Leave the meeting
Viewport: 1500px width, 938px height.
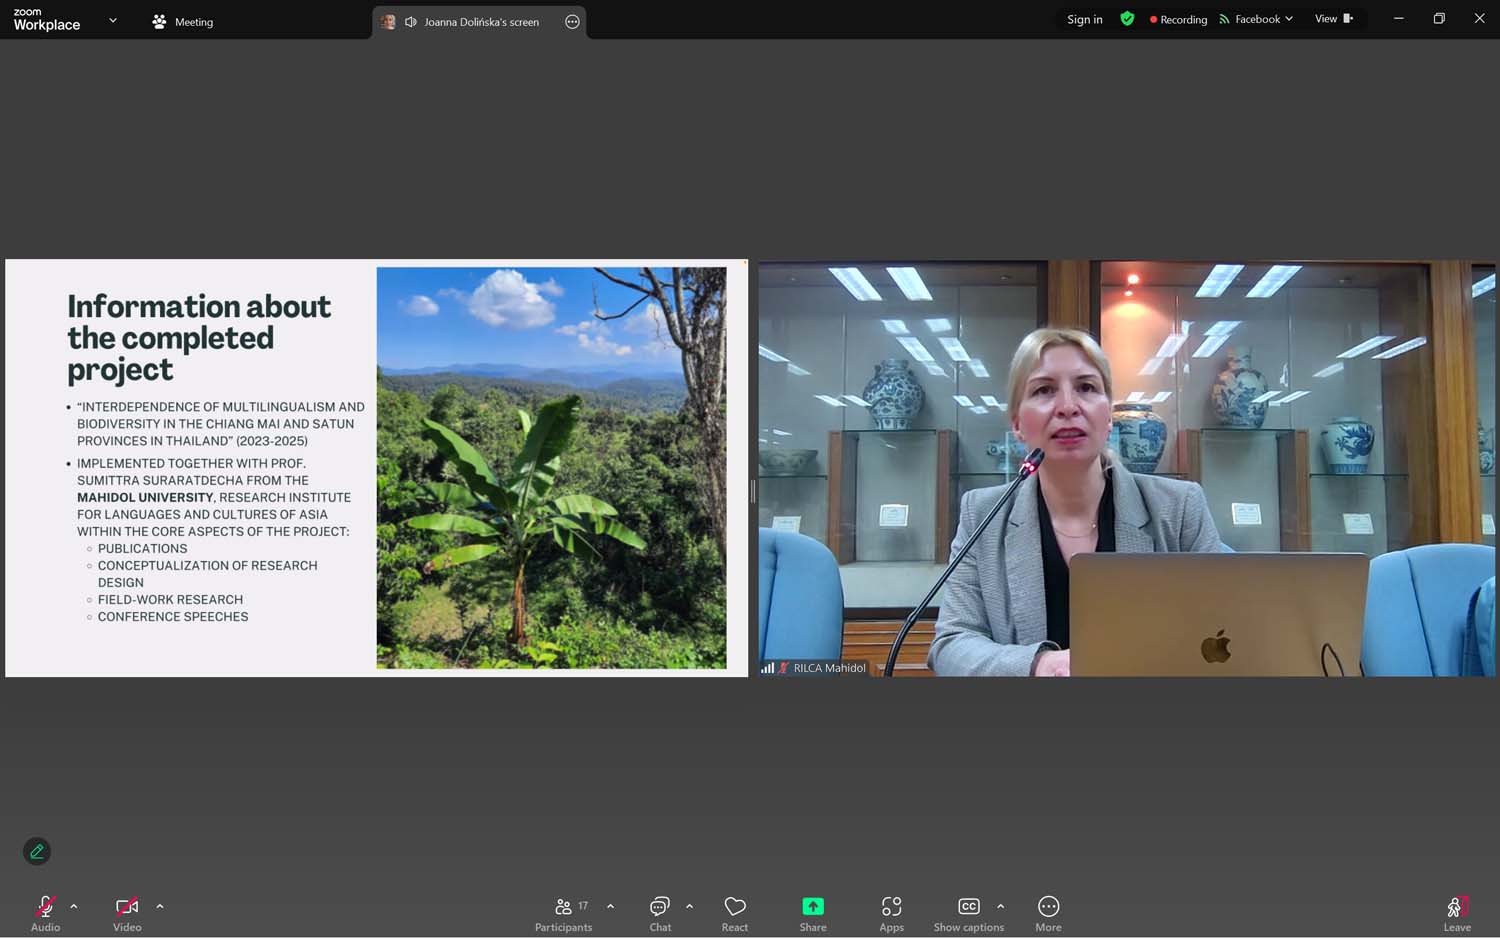tap(1456, 912)
